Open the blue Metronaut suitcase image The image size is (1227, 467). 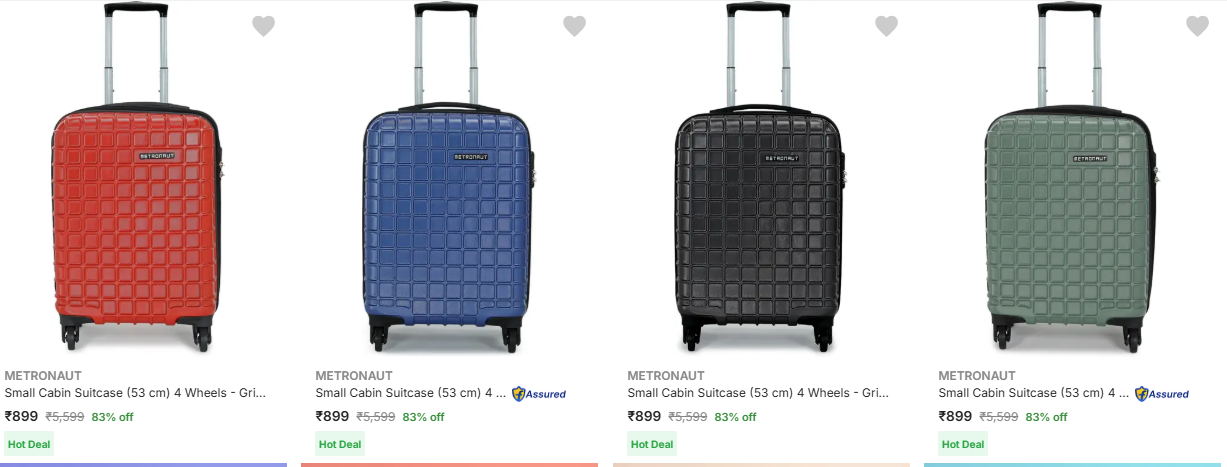[x=446, y=180]
